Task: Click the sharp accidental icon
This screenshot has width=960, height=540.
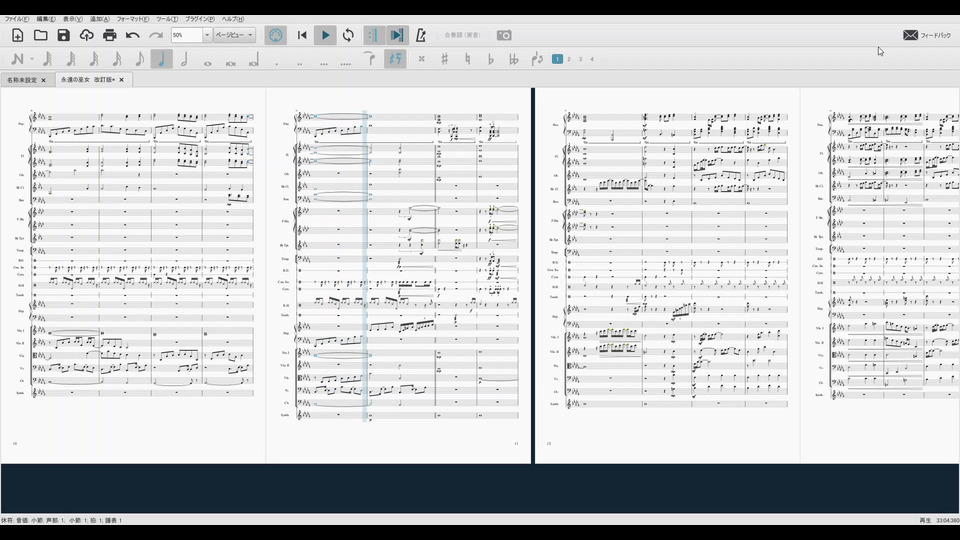Action: (444, 59)
